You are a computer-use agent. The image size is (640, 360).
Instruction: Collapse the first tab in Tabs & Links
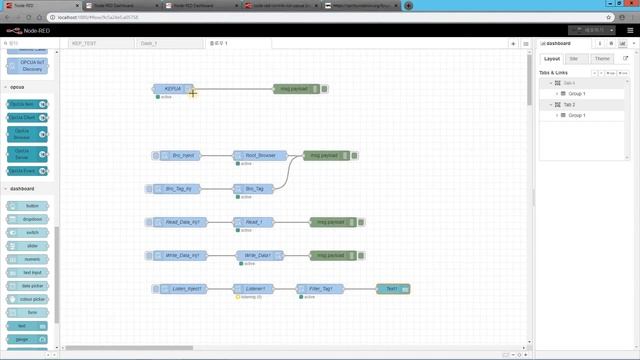(551, 83)
